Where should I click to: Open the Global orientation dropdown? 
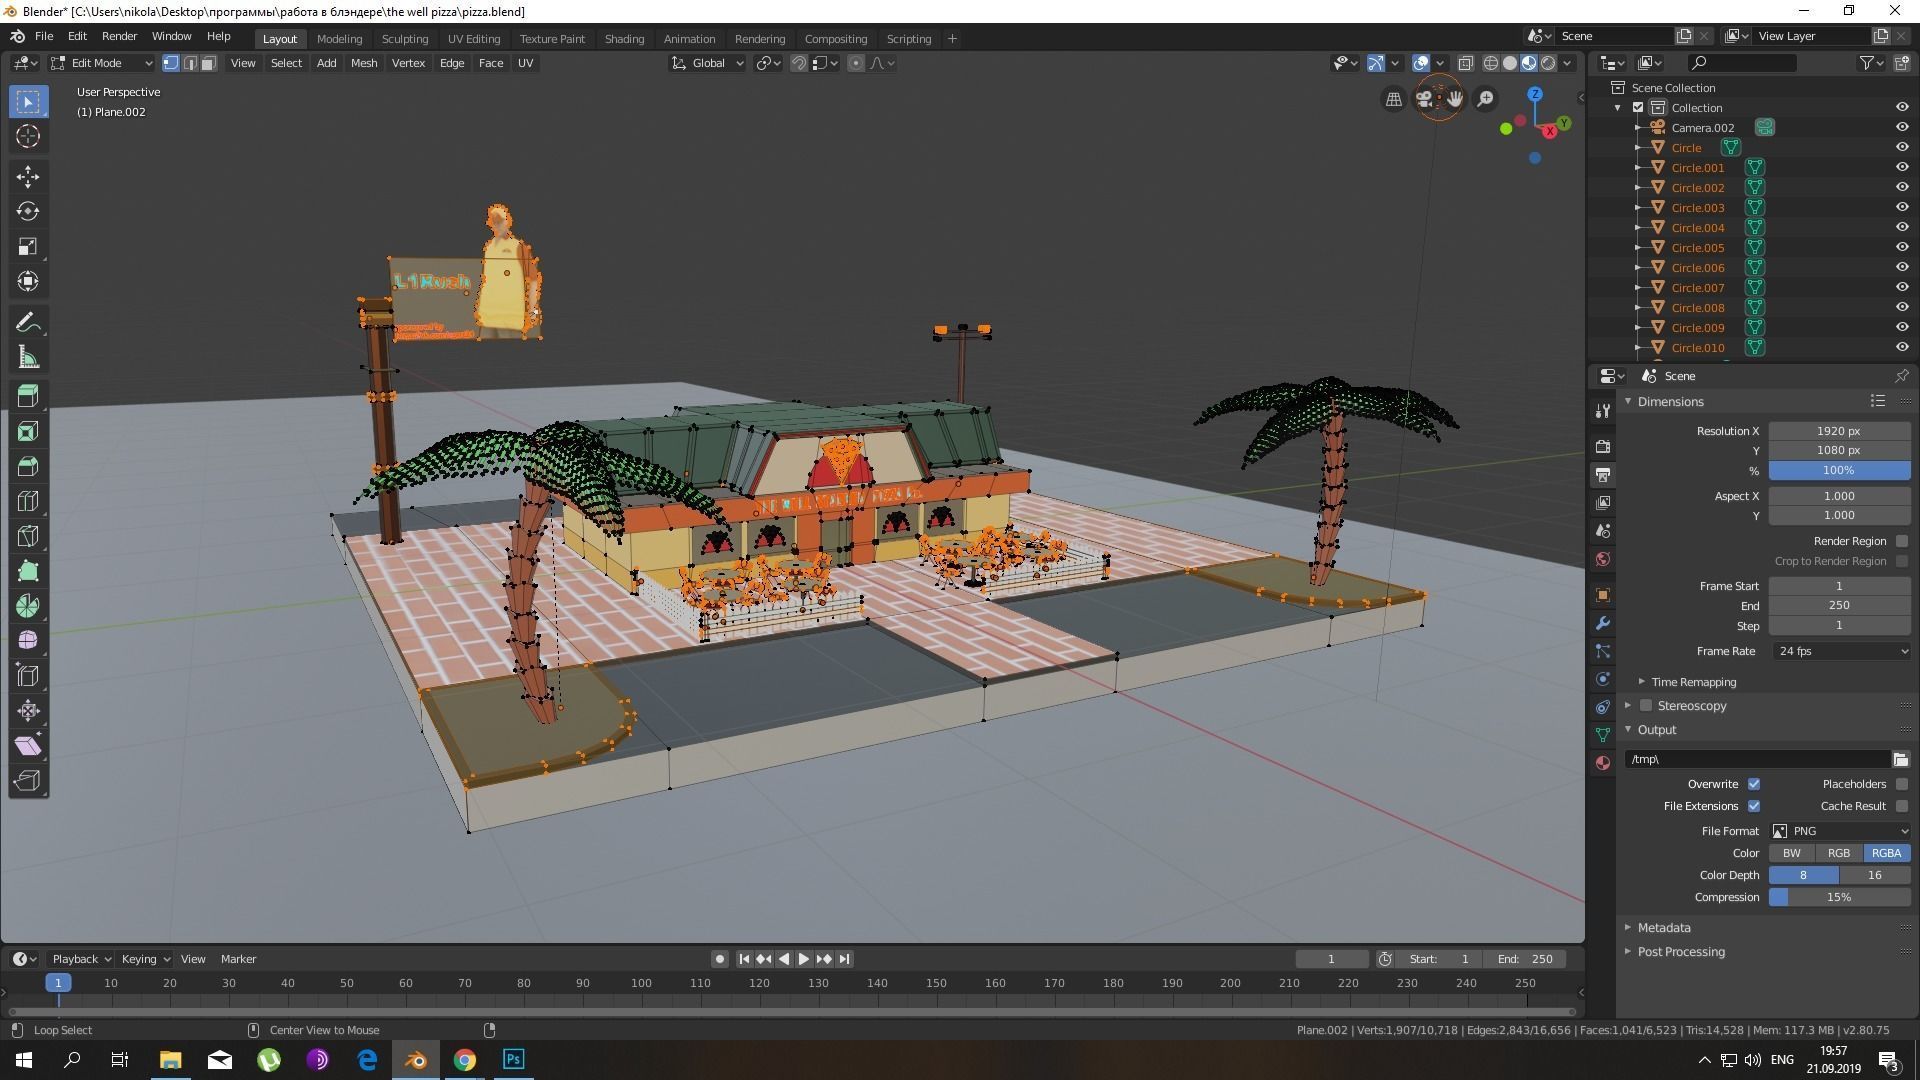(x=707, y=63)
